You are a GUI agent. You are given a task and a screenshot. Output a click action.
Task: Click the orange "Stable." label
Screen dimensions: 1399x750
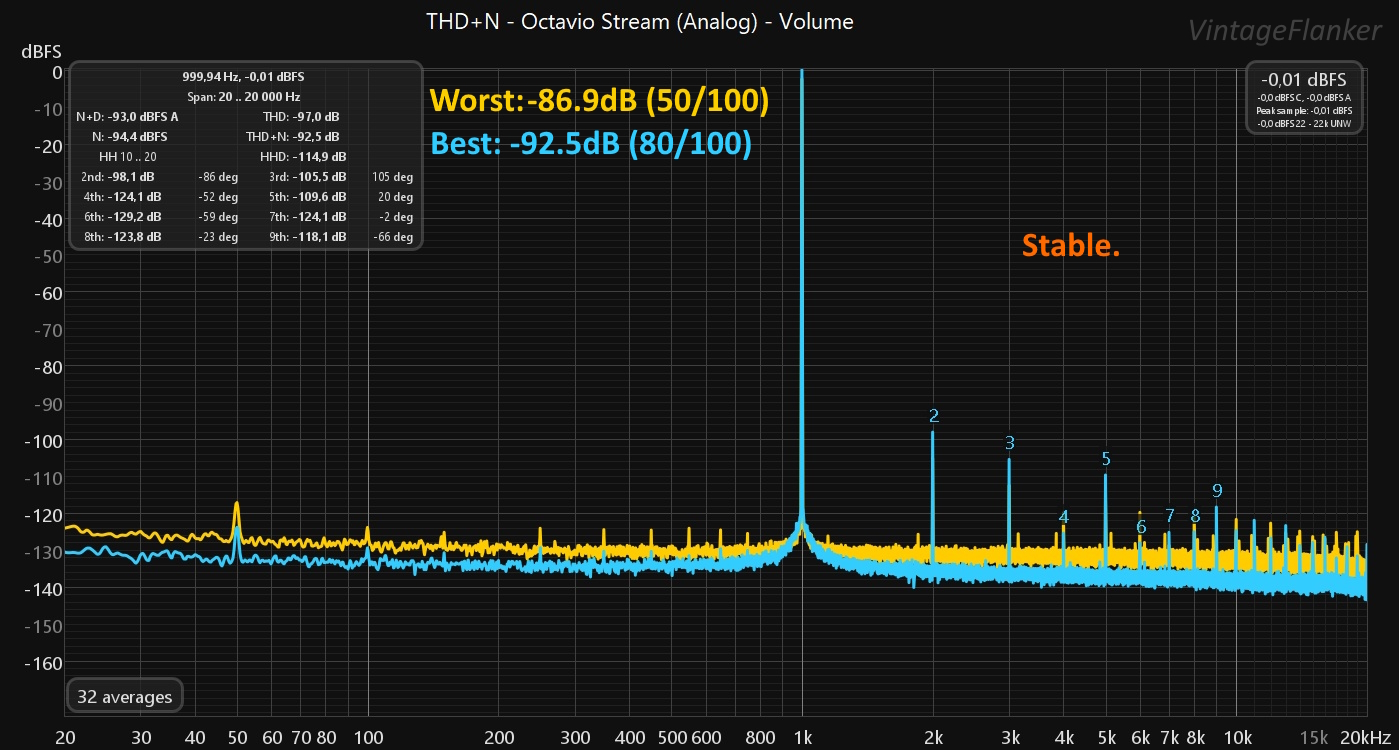pyautogui.click(x=1071, y=246)
